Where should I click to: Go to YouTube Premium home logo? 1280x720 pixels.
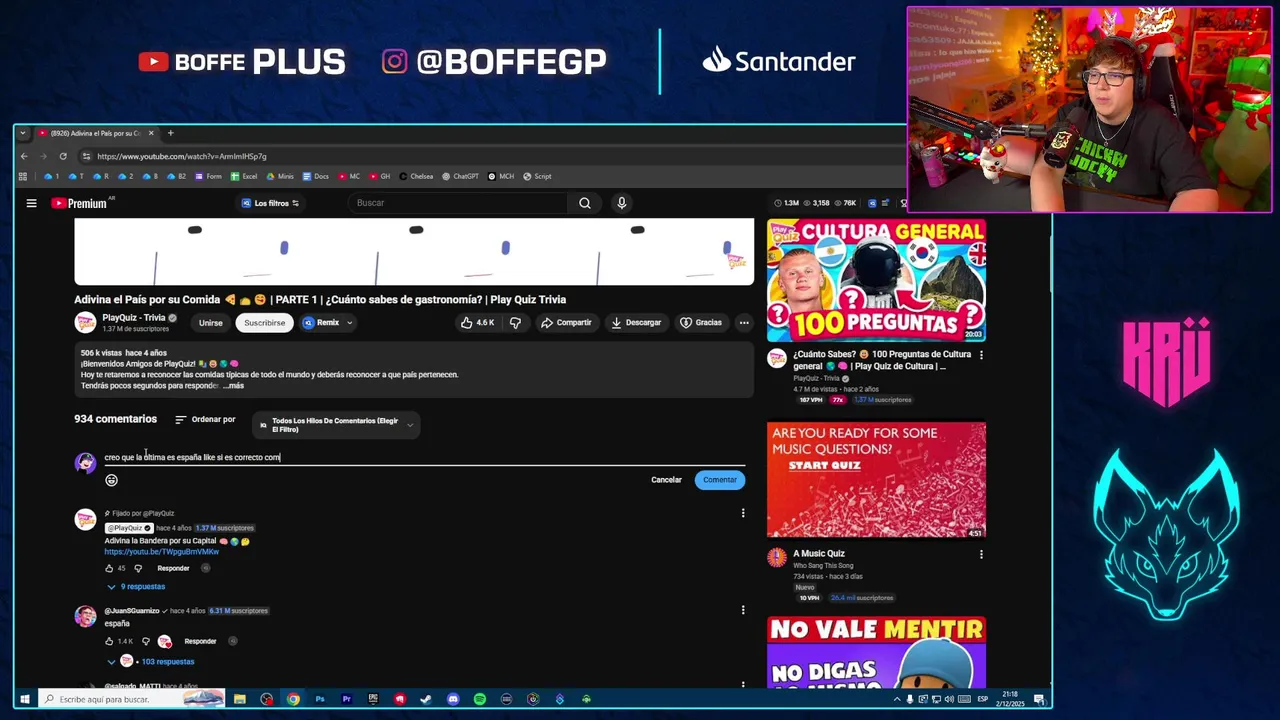tap(80, 203)
